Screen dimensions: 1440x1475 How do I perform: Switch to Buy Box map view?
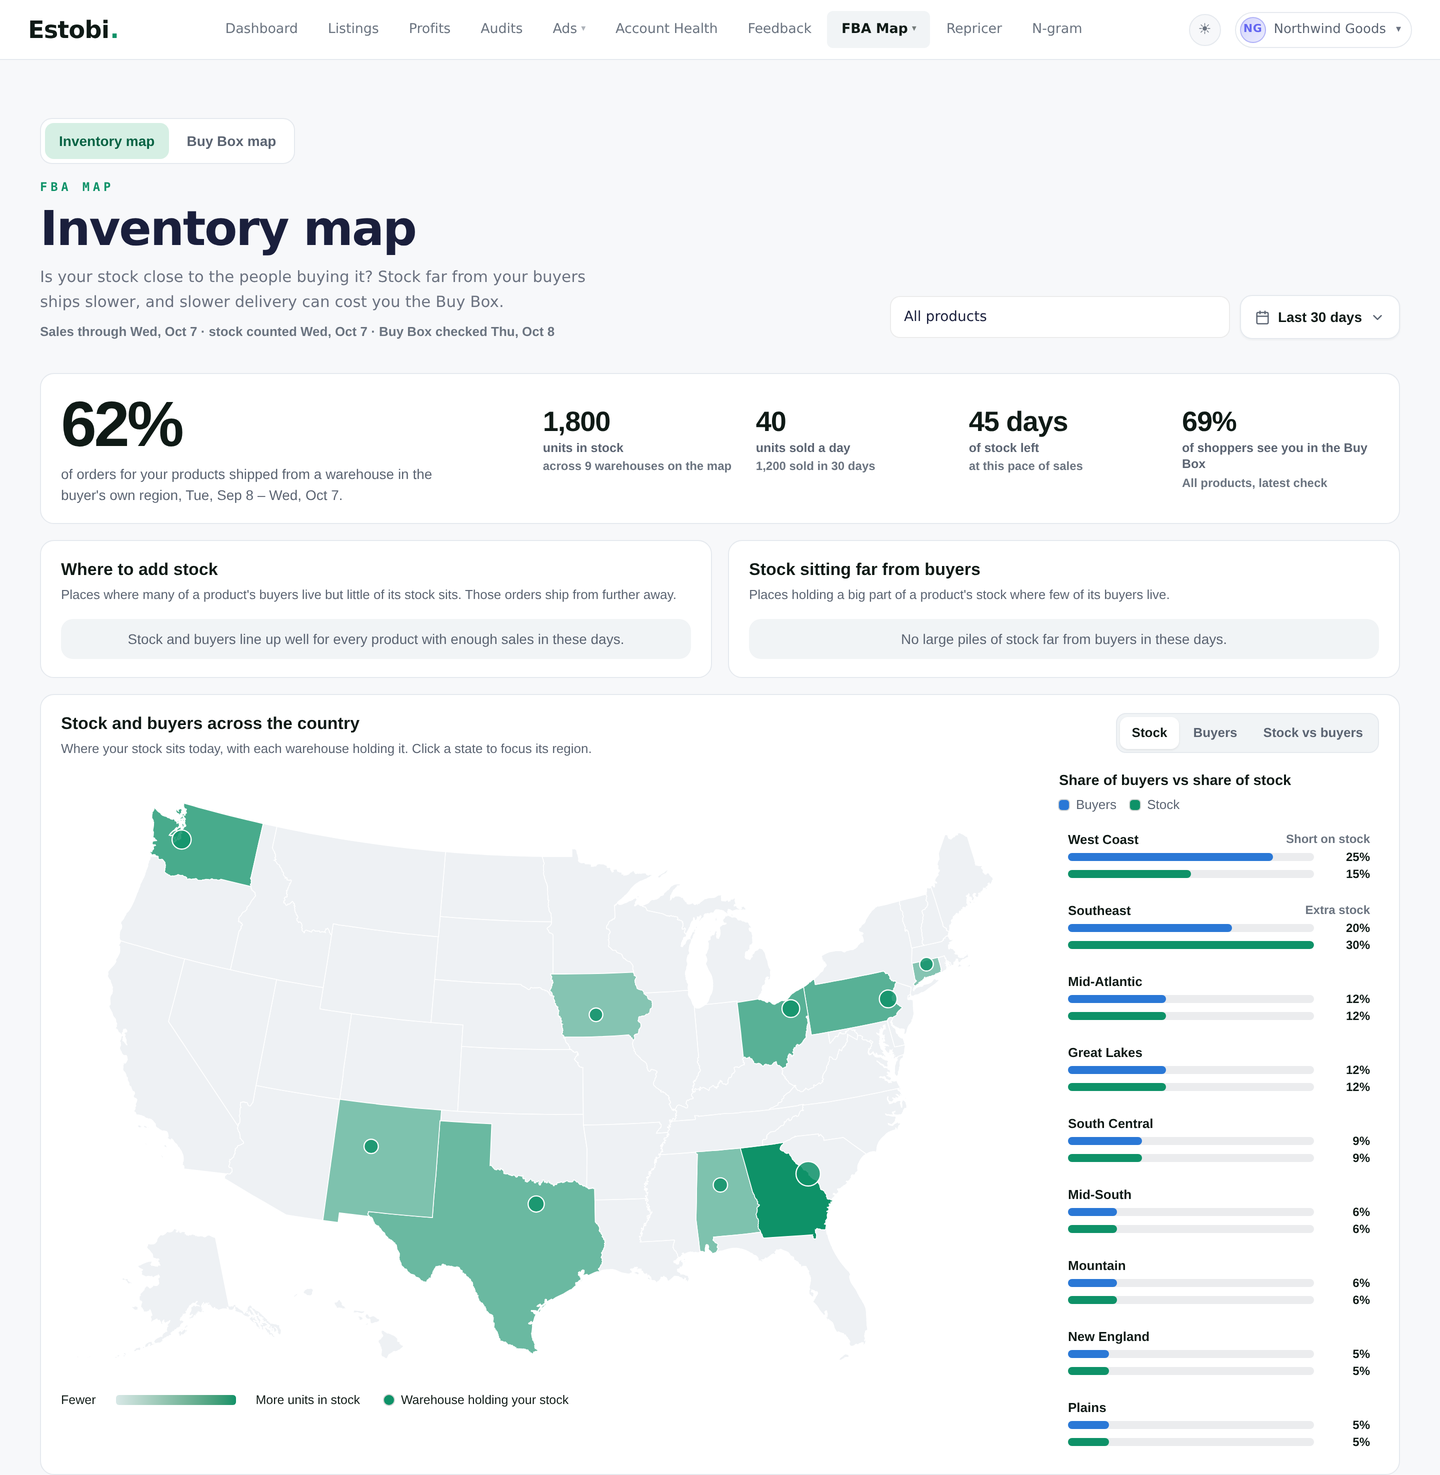point(231,141)
